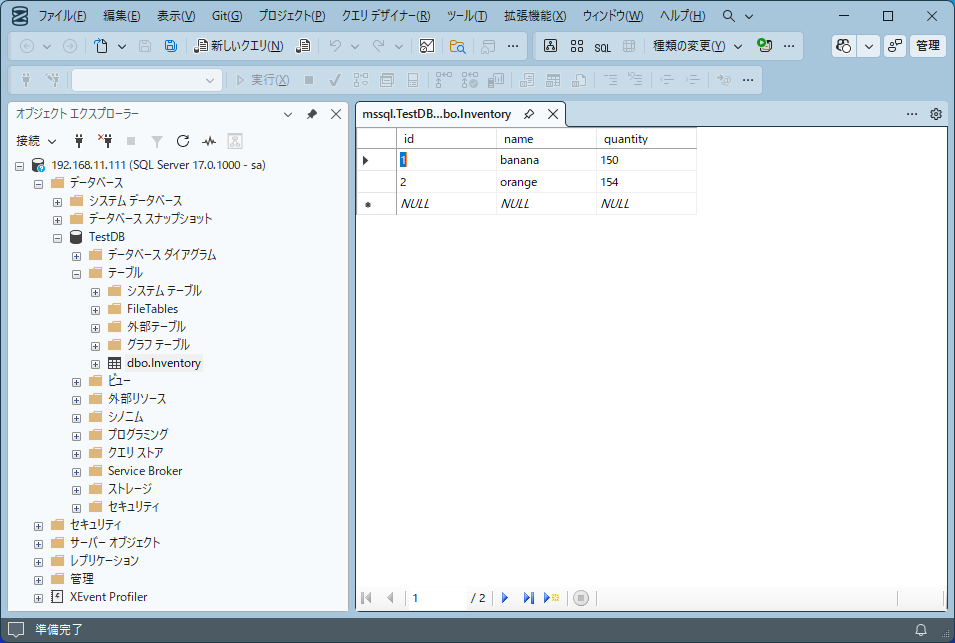This screenshot has width=955, height=643.
Task: Toggle the SQL pane display
Action: click(x=602, y=46)
